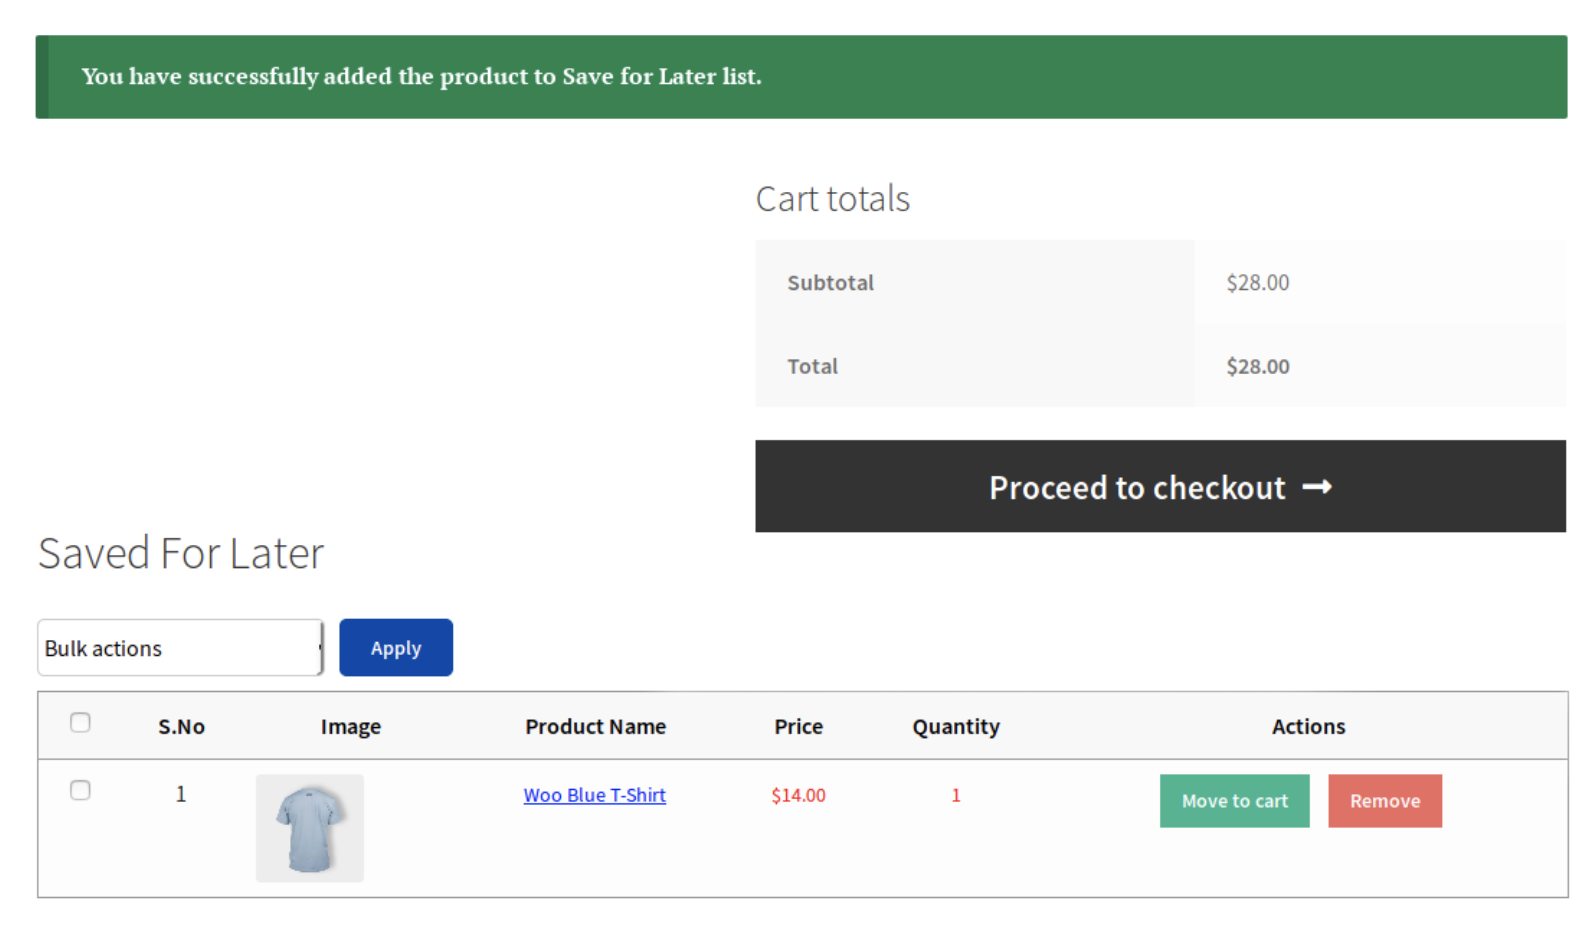The image size is (1594, 932).
Task: Click the blue T-shirt product thumbnail
Action: pyautogui.click(x=310, y=828)
